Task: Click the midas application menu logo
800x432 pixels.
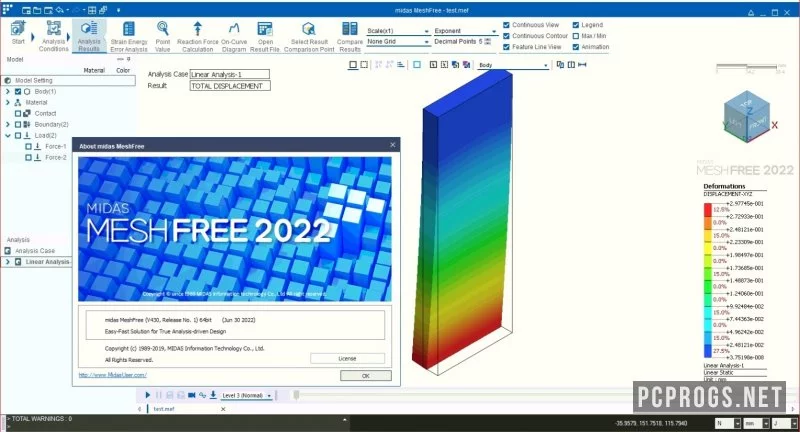Action: pyautogui.click(x=7, y=9)
